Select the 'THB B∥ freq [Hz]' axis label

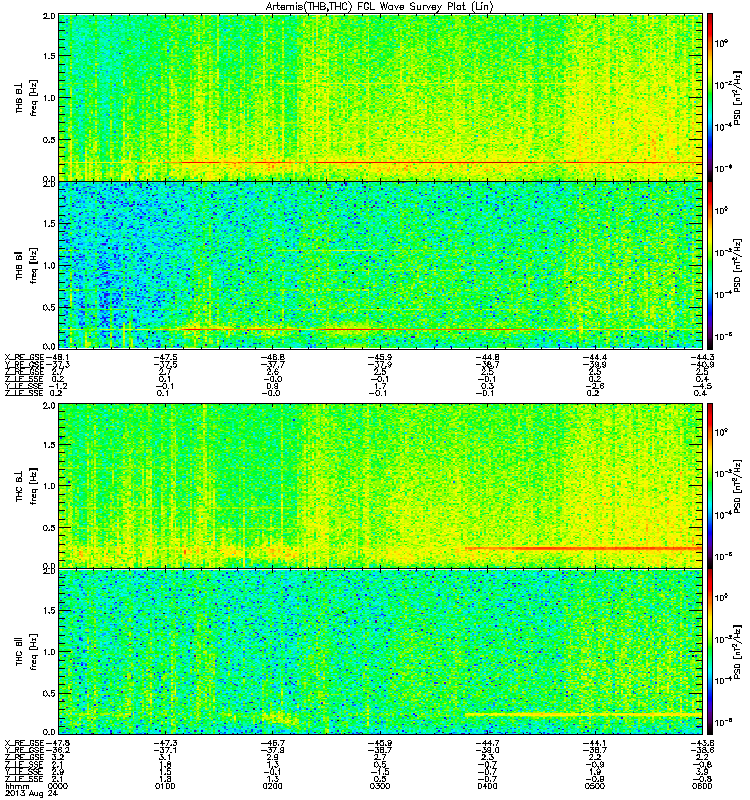pyautogui.click(x=26, y=265)
